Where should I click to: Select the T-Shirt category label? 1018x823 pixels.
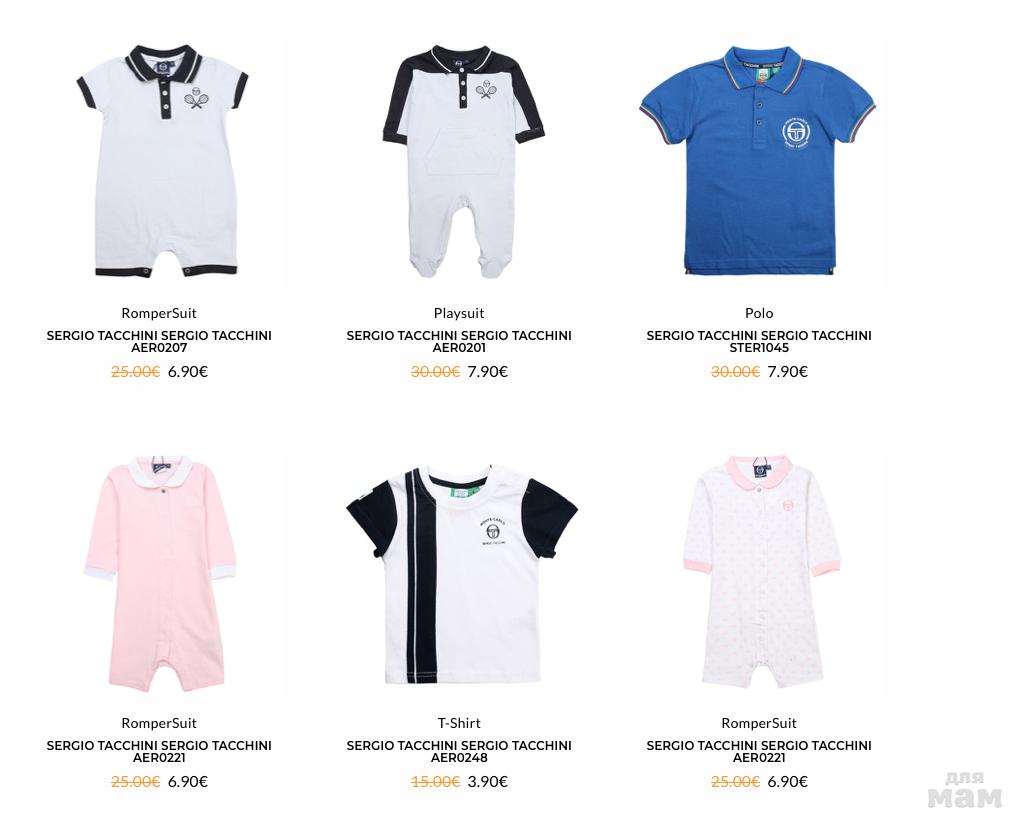(x=459, y=723)
